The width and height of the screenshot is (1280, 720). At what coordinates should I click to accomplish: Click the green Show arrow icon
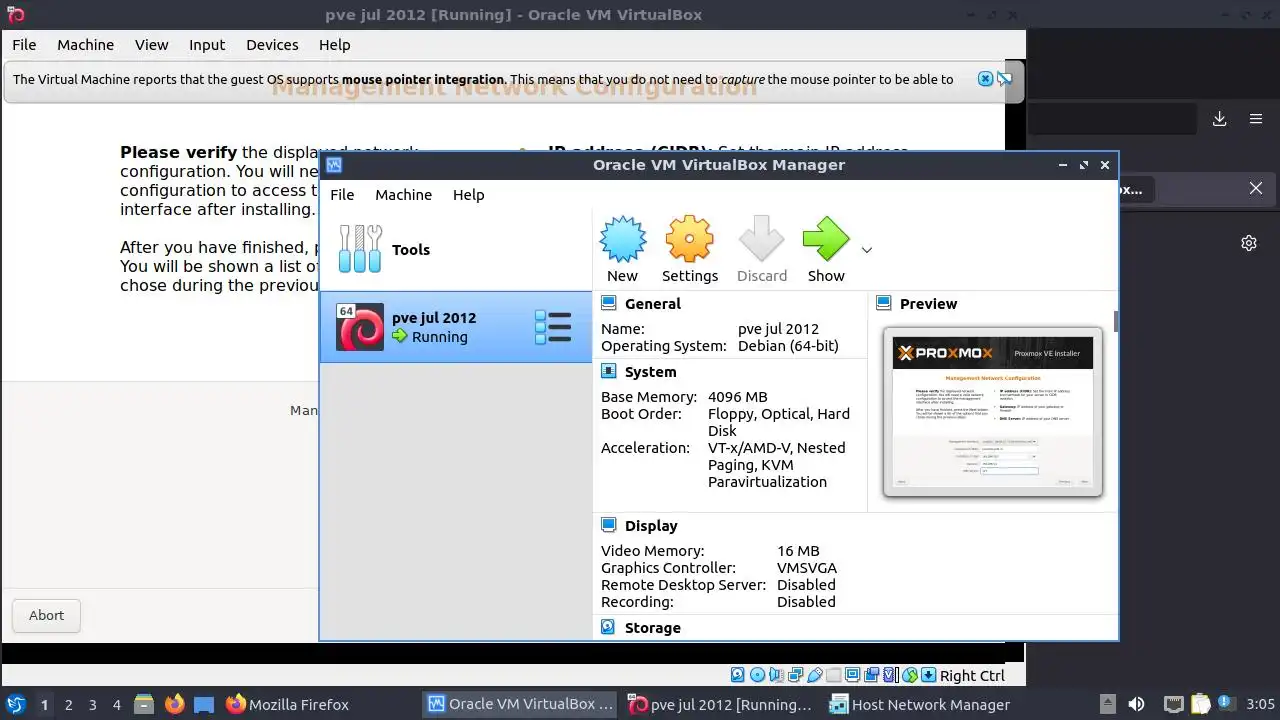826,240
